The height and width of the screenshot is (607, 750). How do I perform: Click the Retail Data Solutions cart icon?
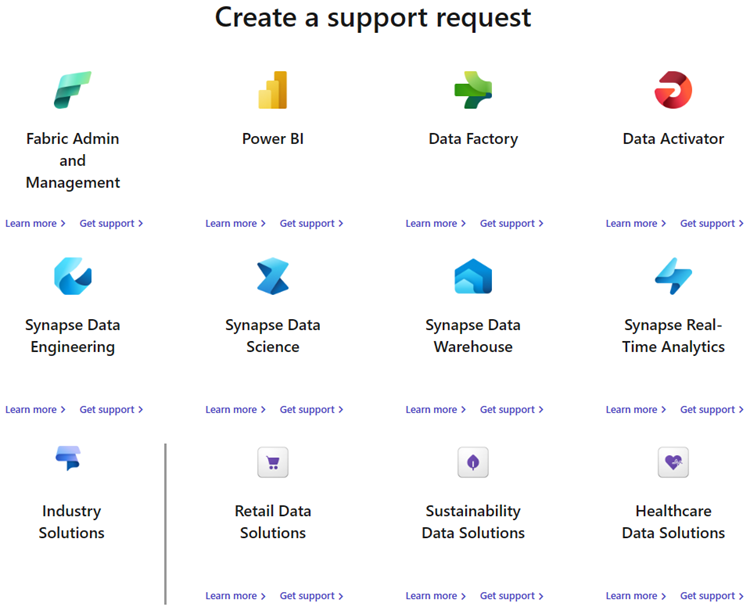click(273, 462)
